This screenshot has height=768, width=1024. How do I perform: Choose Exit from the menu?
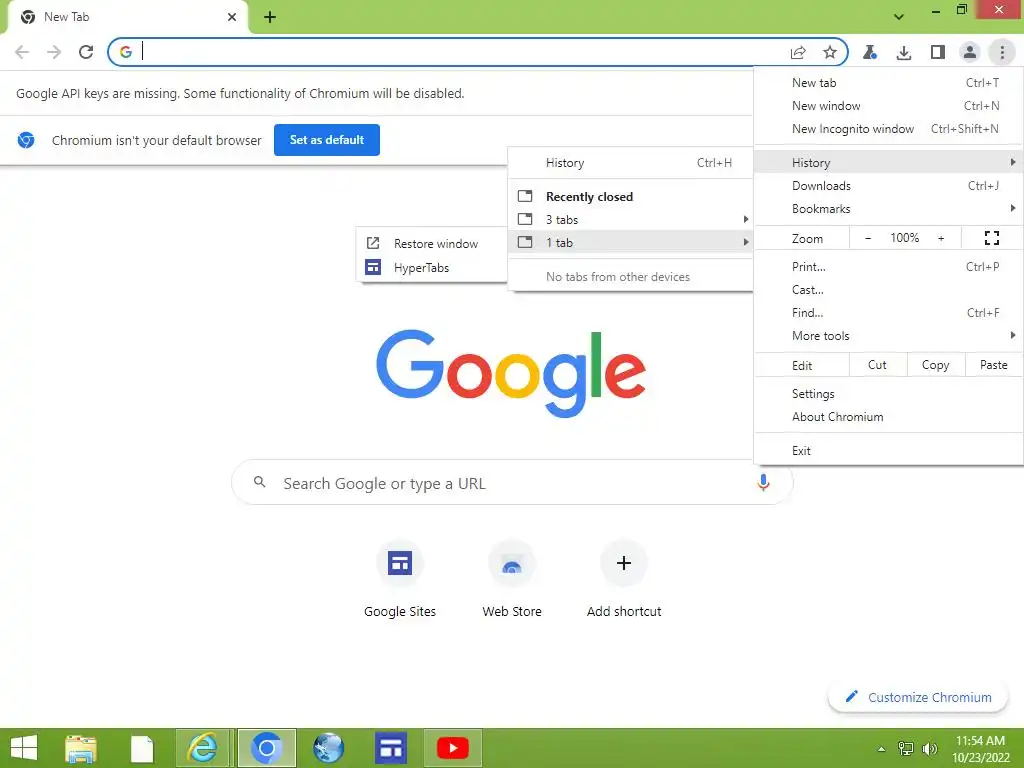888,451
